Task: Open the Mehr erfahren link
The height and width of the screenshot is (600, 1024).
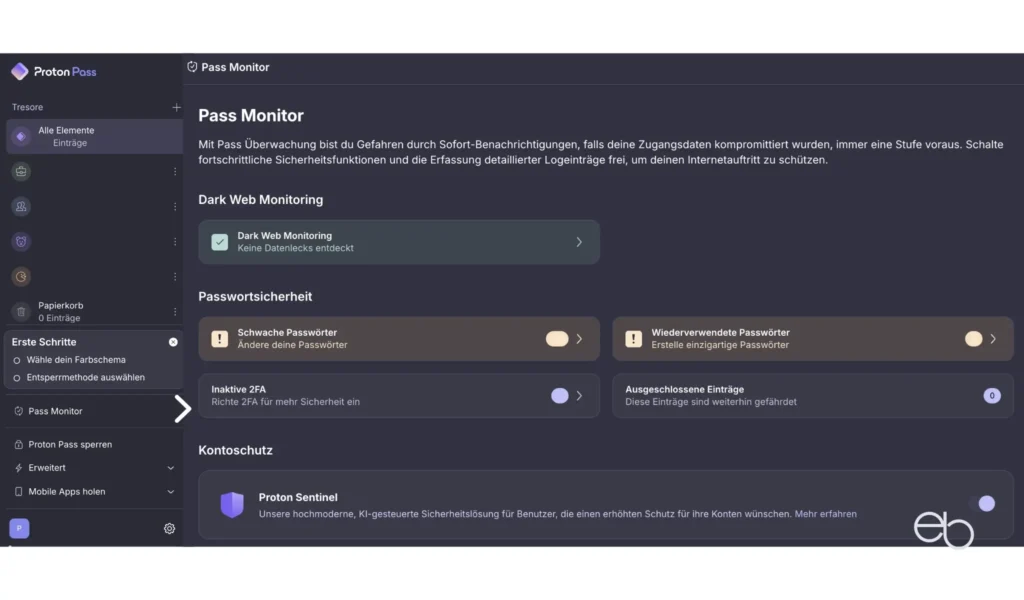Action: 829,513
